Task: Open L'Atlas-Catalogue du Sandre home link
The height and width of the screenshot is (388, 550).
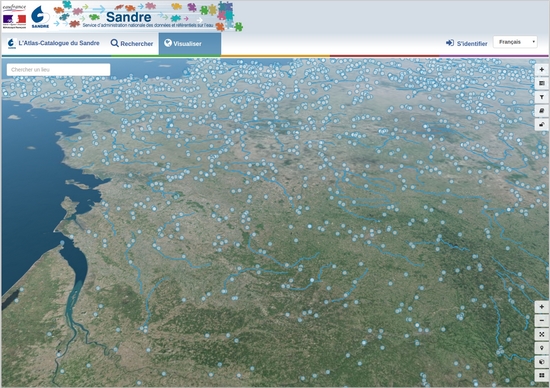Action: [54, 43]
